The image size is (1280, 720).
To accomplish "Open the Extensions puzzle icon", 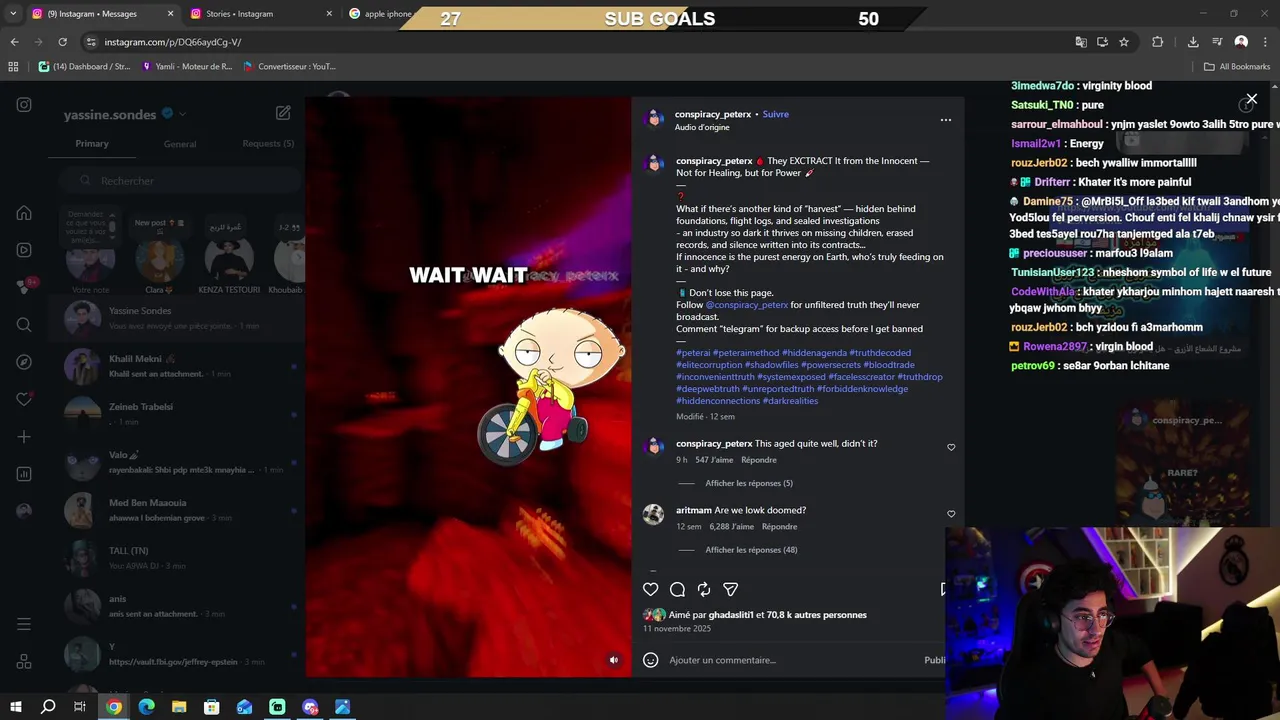I will [1158, 42].
